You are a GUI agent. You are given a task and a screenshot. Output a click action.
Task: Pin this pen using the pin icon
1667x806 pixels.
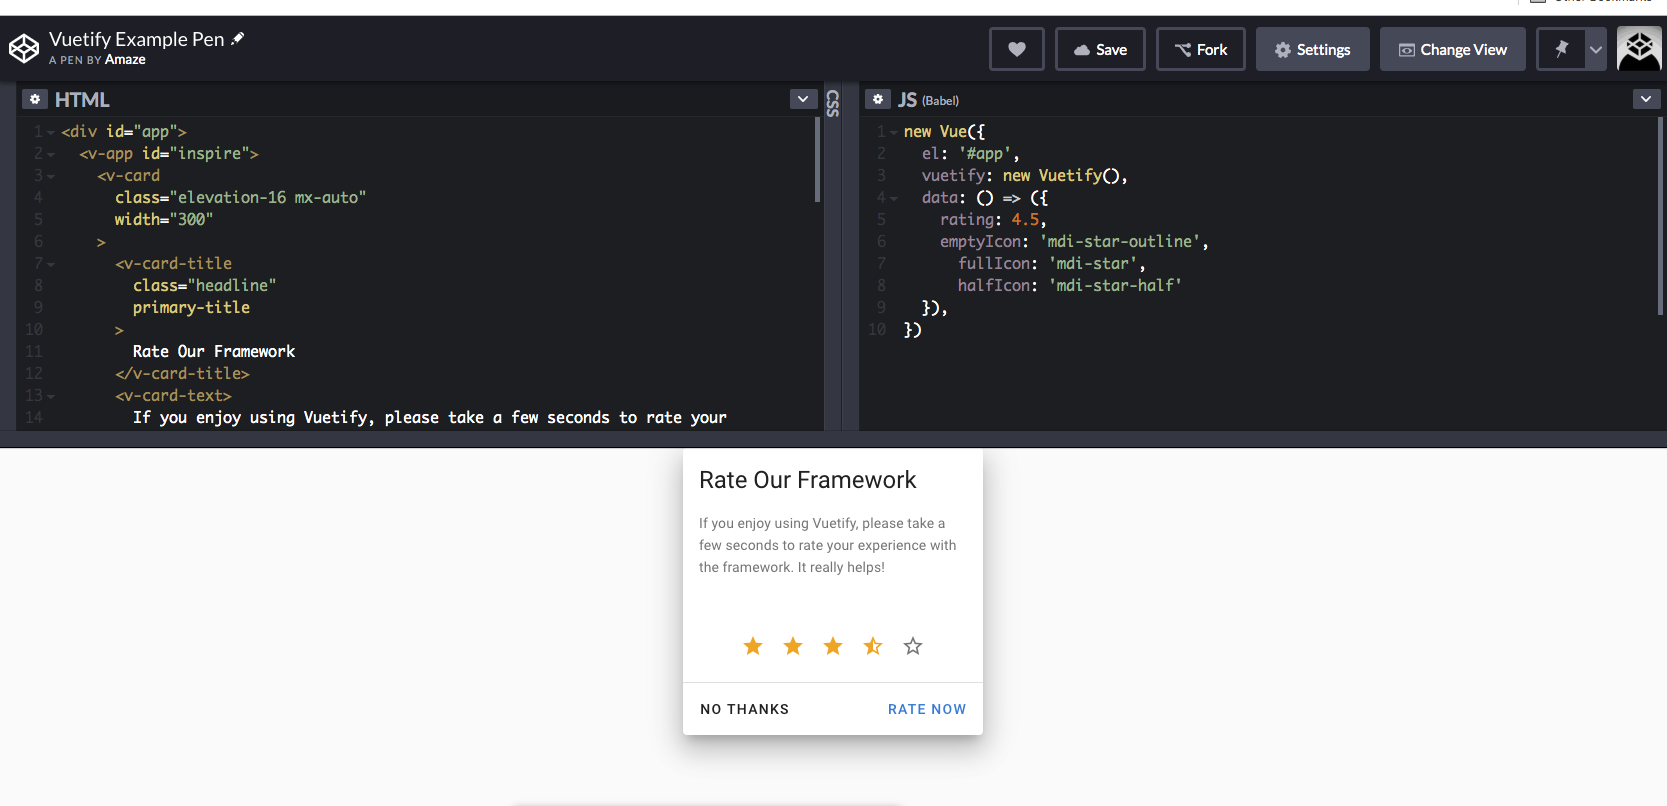1561,49
